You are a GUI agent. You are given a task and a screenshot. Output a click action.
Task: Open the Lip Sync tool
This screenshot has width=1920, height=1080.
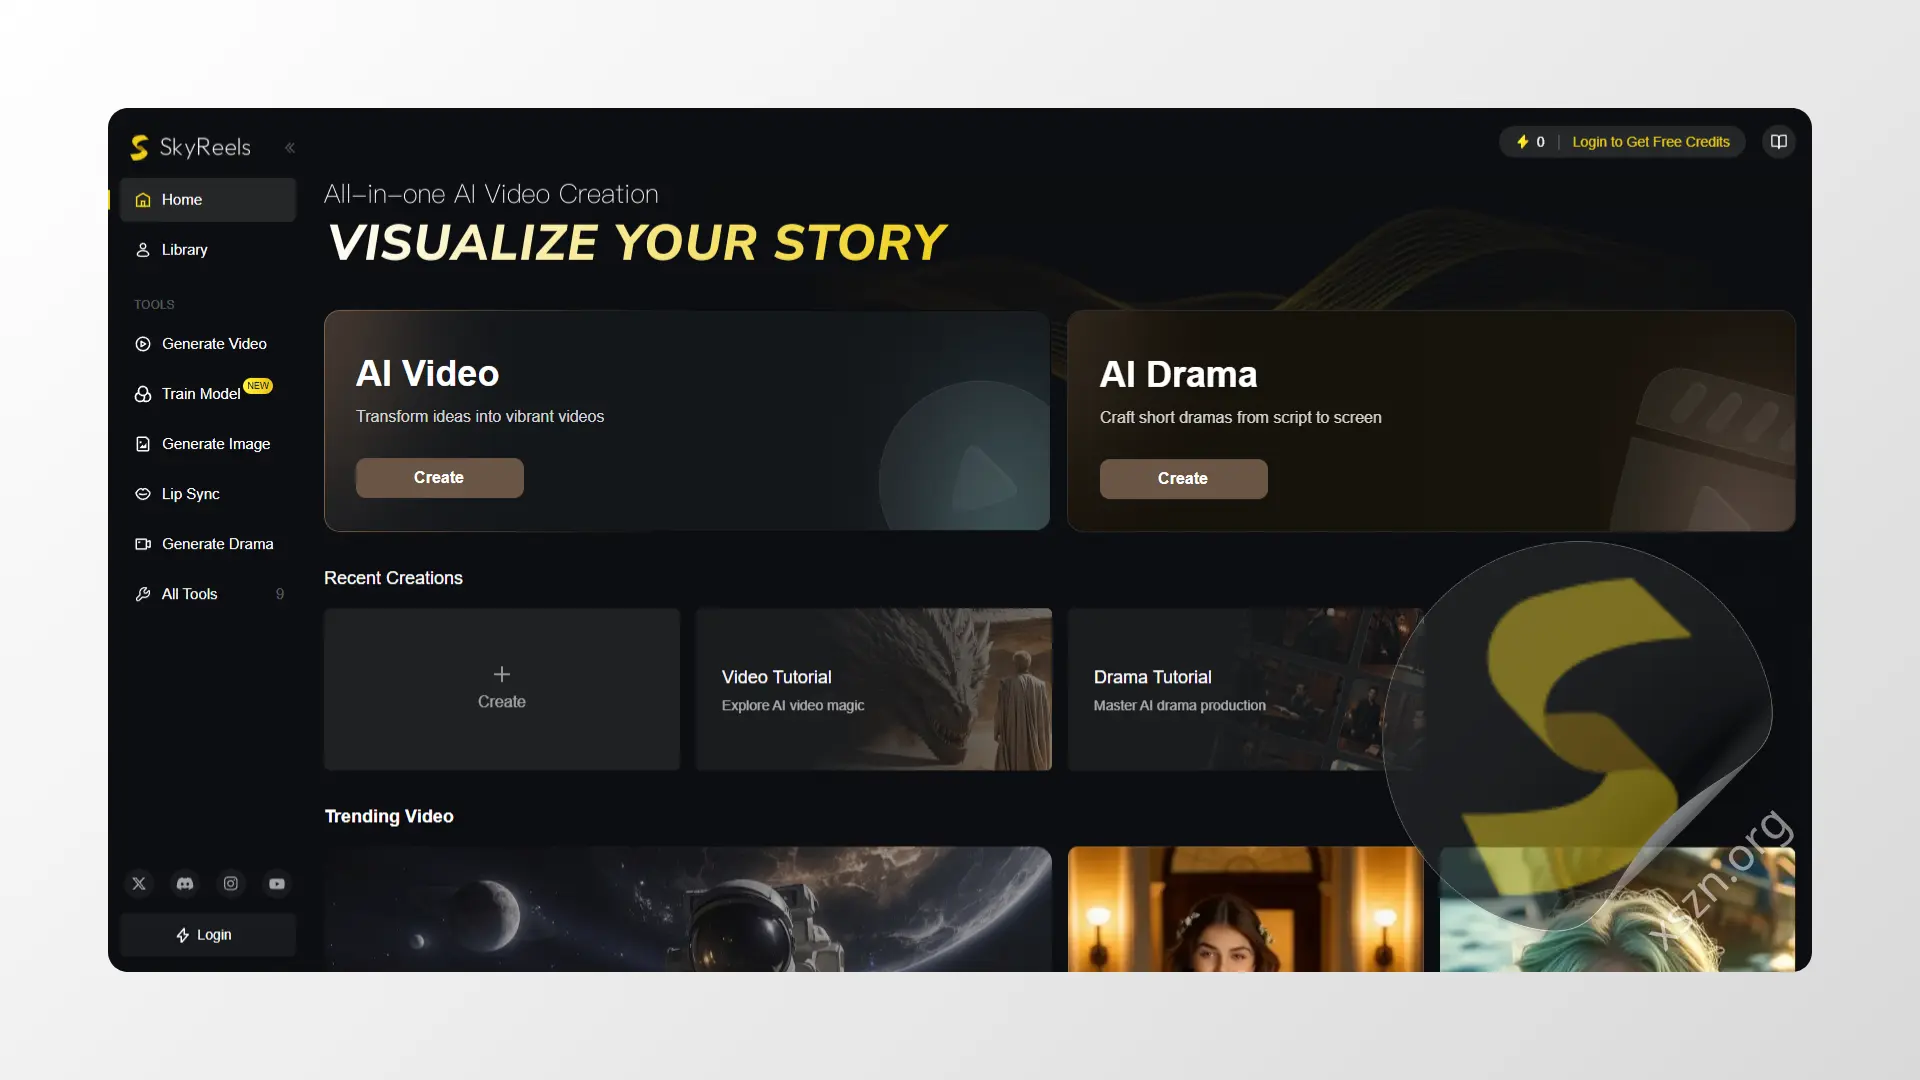point(208,494)
